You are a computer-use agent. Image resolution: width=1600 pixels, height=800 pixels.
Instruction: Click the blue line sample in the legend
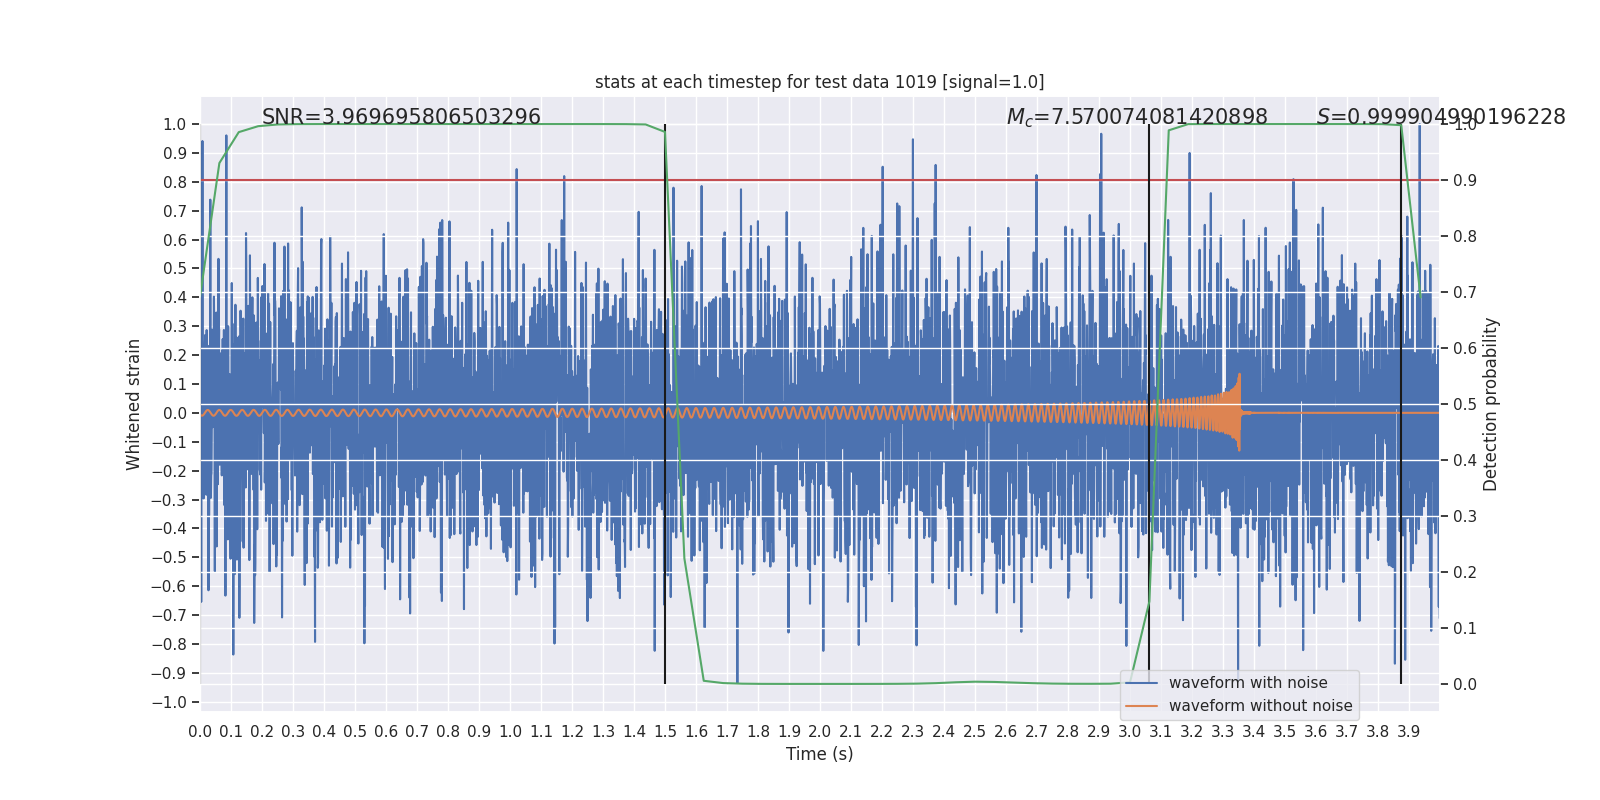[1142, 683]
